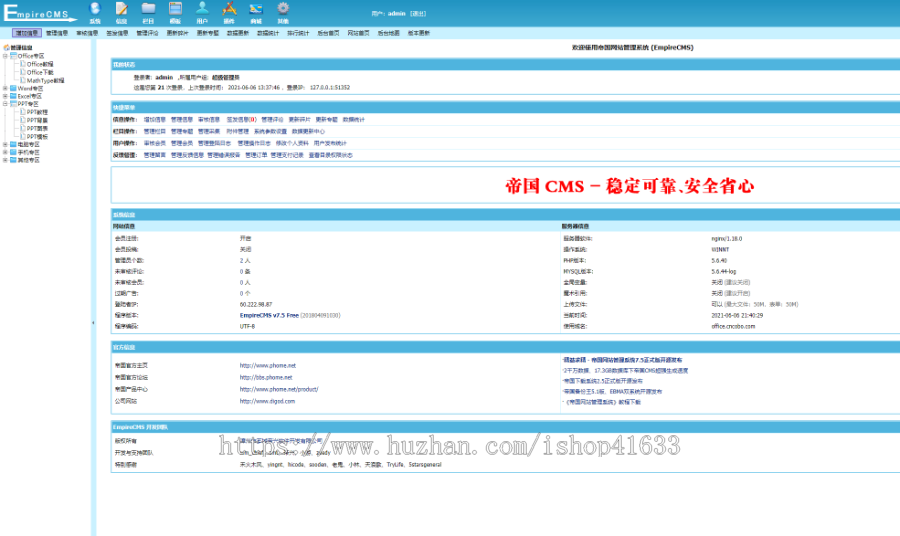This screenshot has height=536, width=900.
Task: Click the EmpireCMS logo
Action: [39, 13]
